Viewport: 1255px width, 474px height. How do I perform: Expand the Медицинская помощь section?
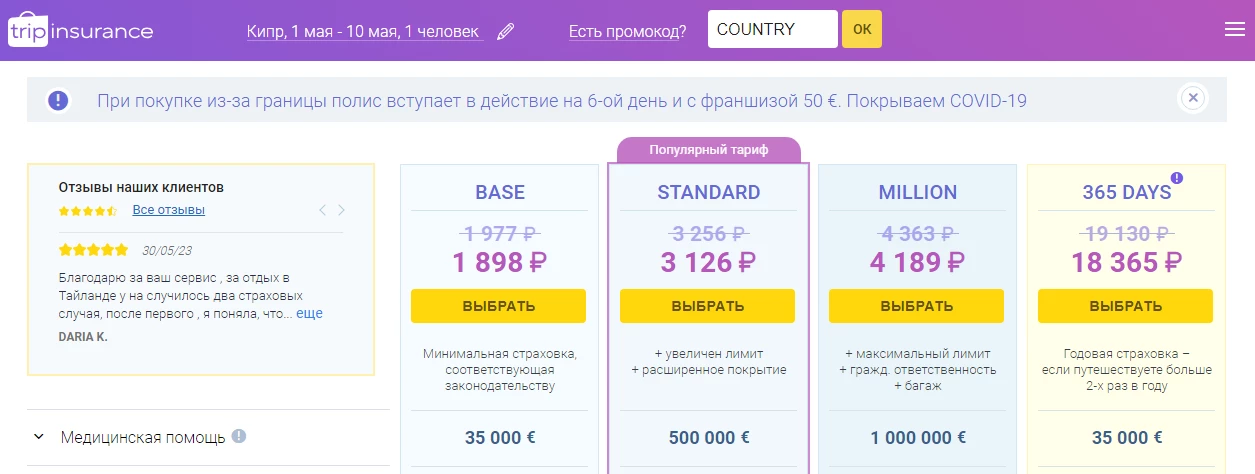[208, 437]
